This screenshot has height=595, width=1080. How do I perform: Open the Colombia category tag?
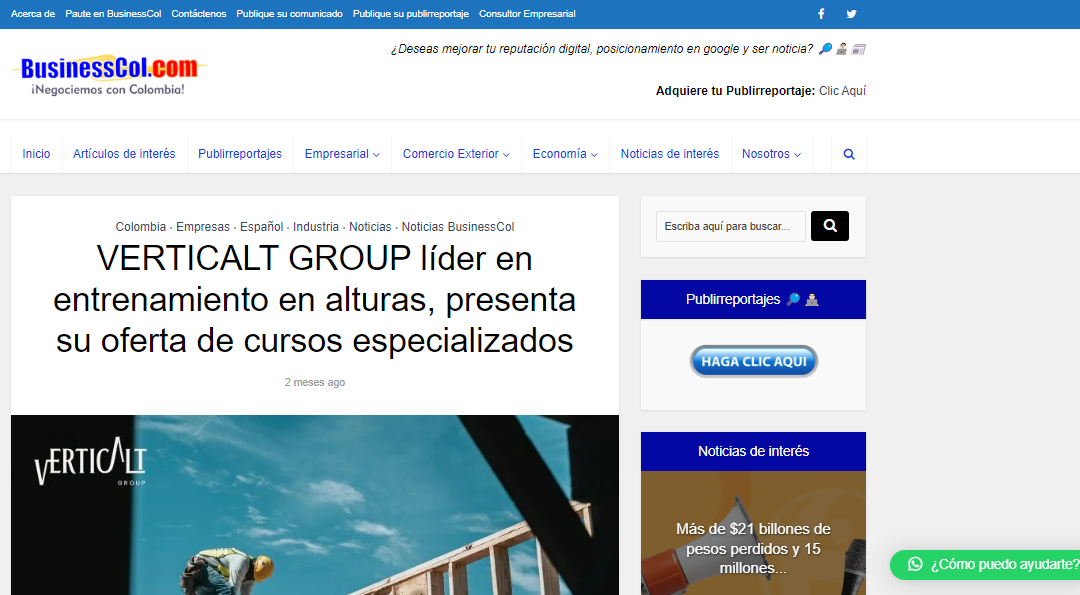[x=141, y=227]
